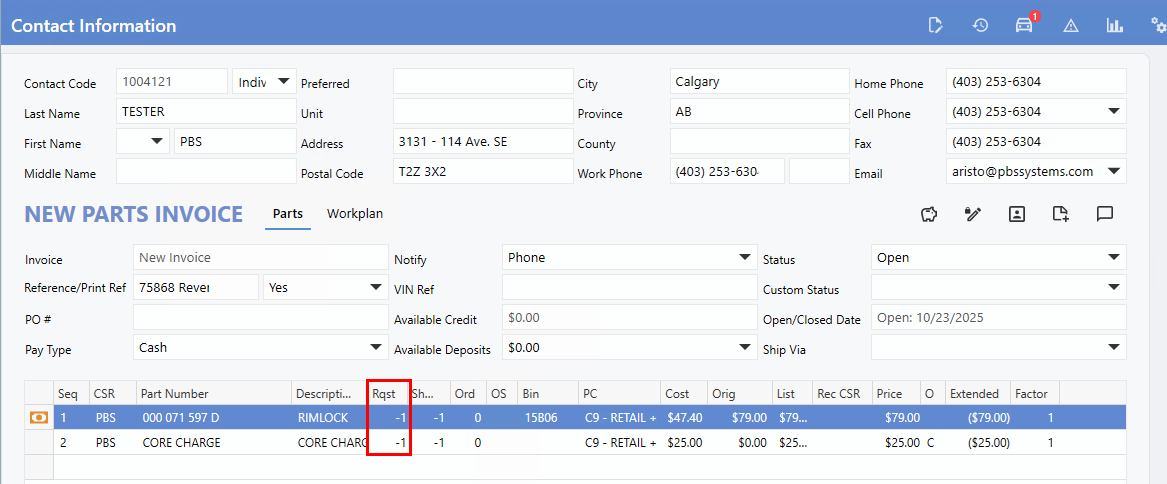This screenshot has height=484, width=1167.
Task: Expand the Status Open dropdown
Action: (x=1114, y=257)
